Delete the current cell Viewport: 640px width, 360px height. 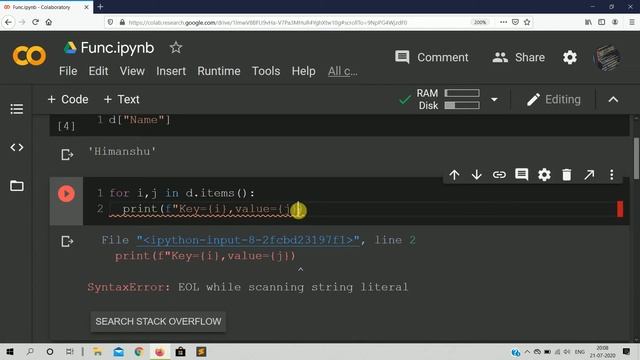567,175
